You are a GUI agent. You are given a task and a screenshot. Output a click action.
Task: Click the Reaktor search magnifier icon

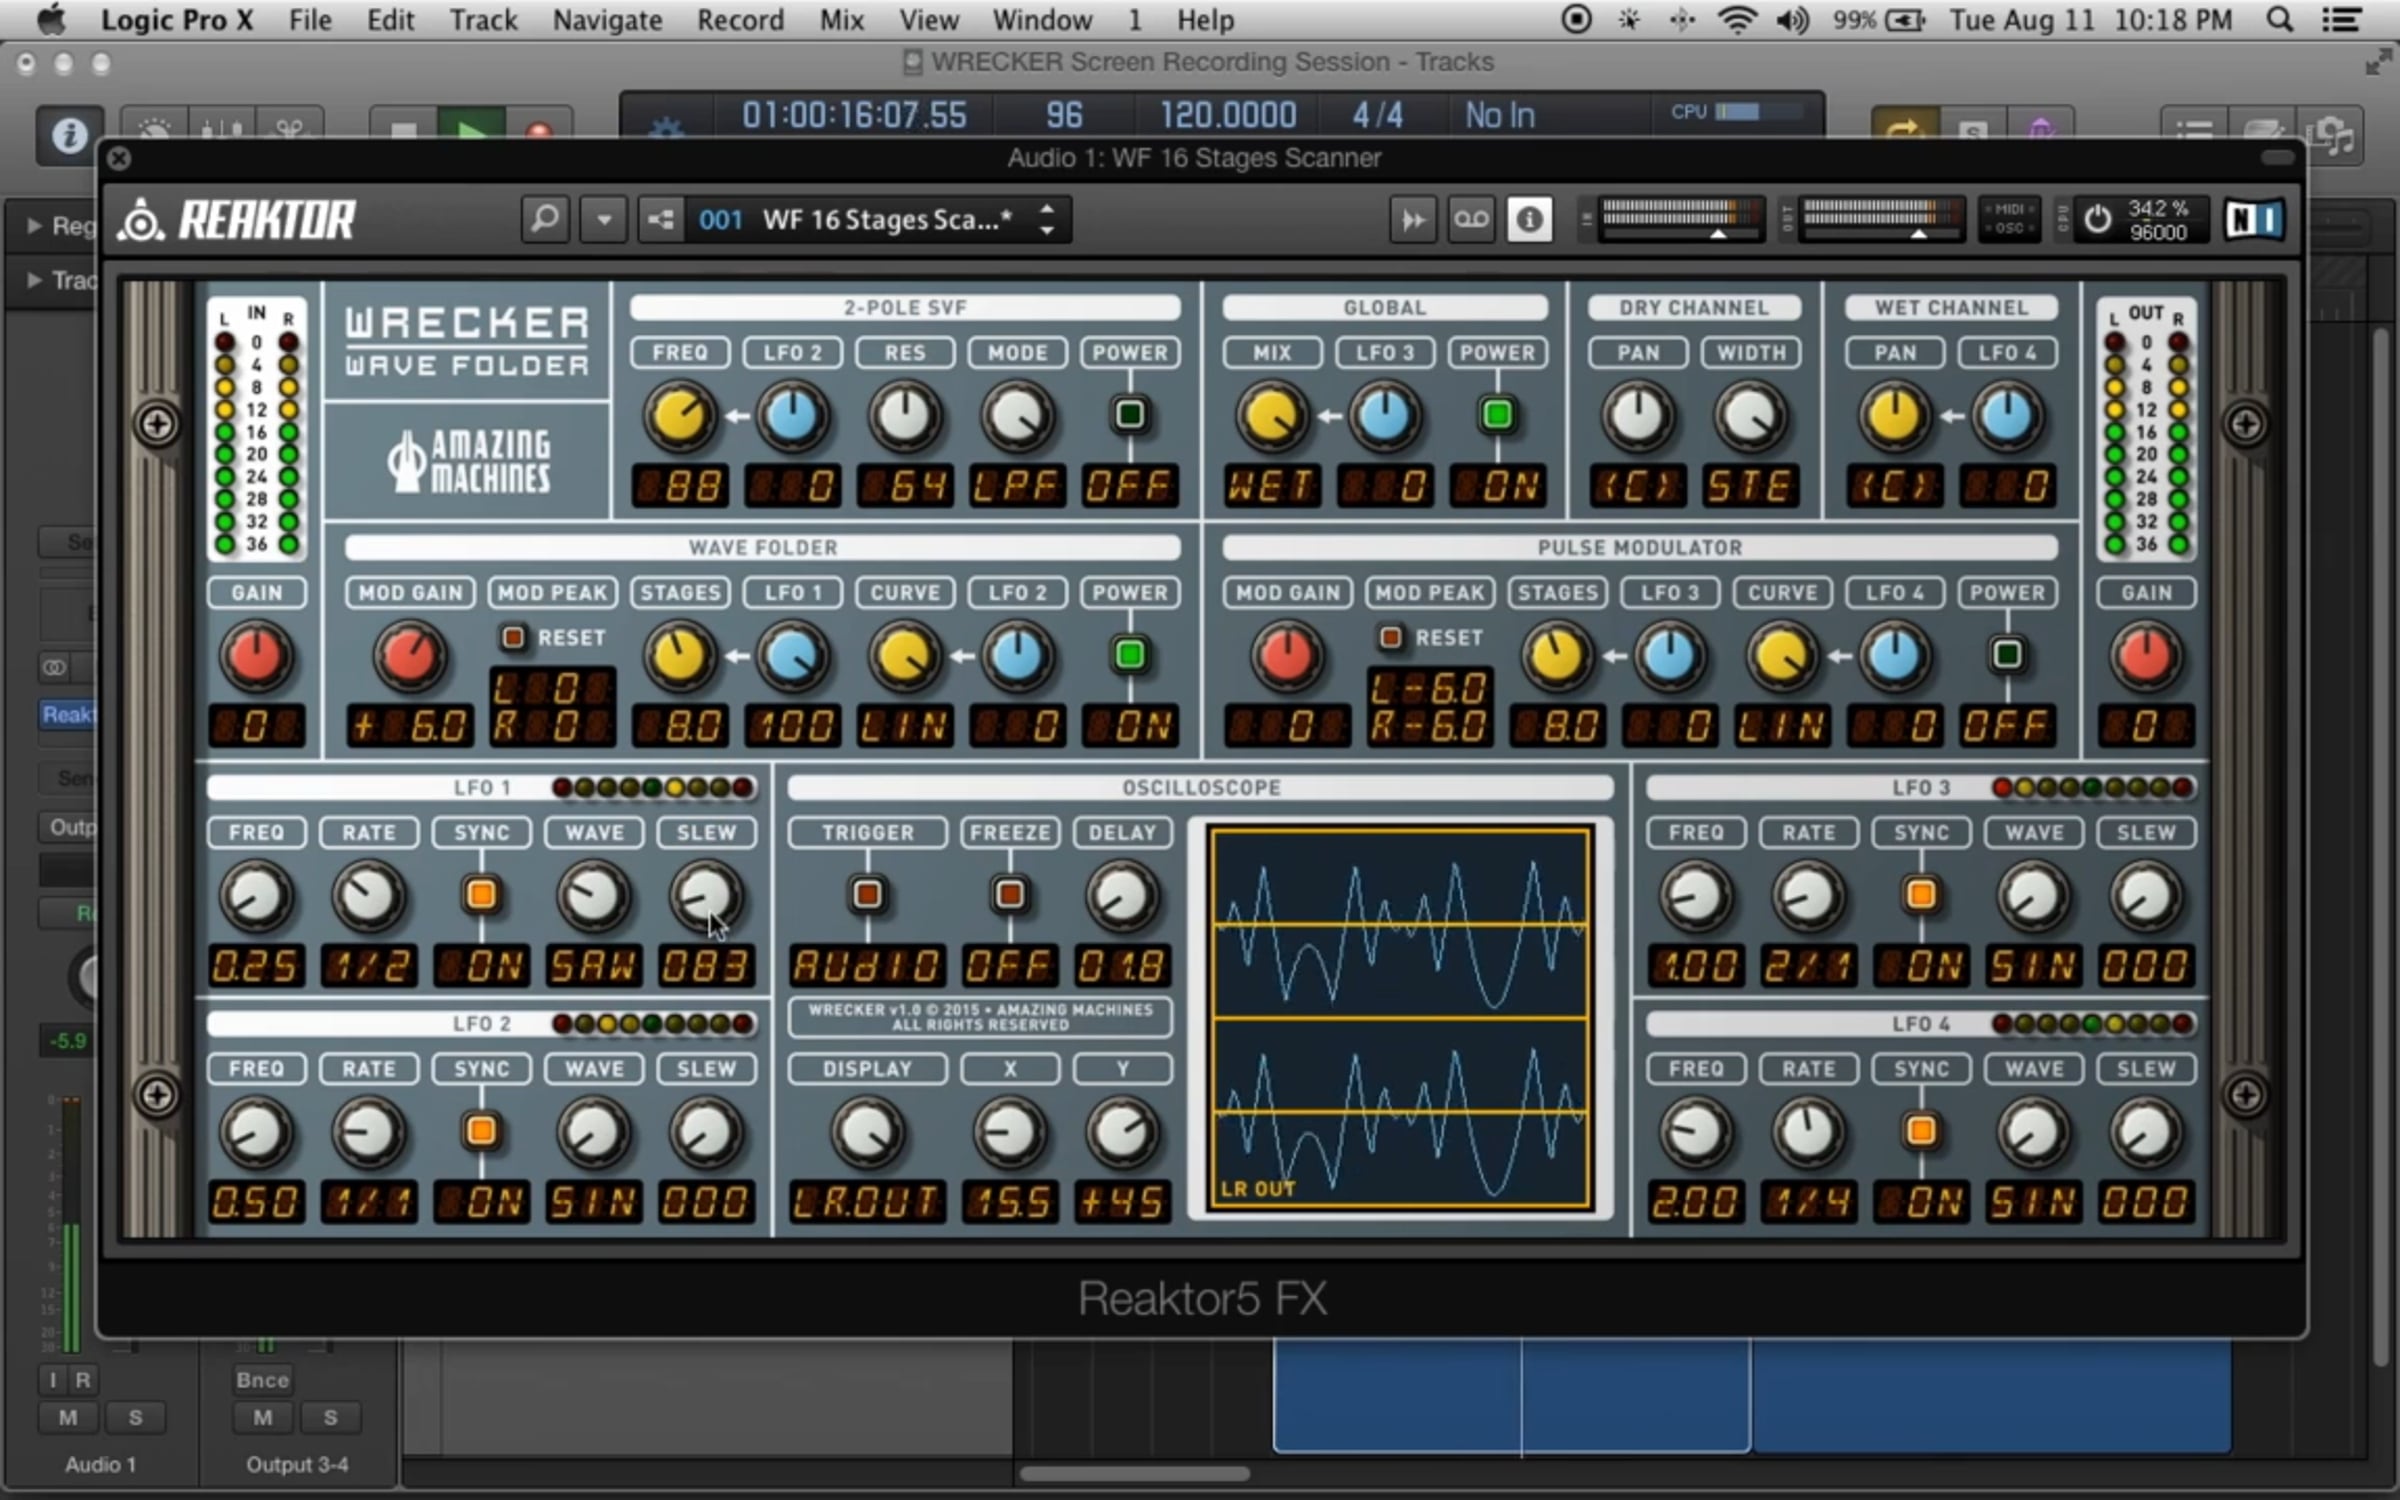tap(545, 219)
